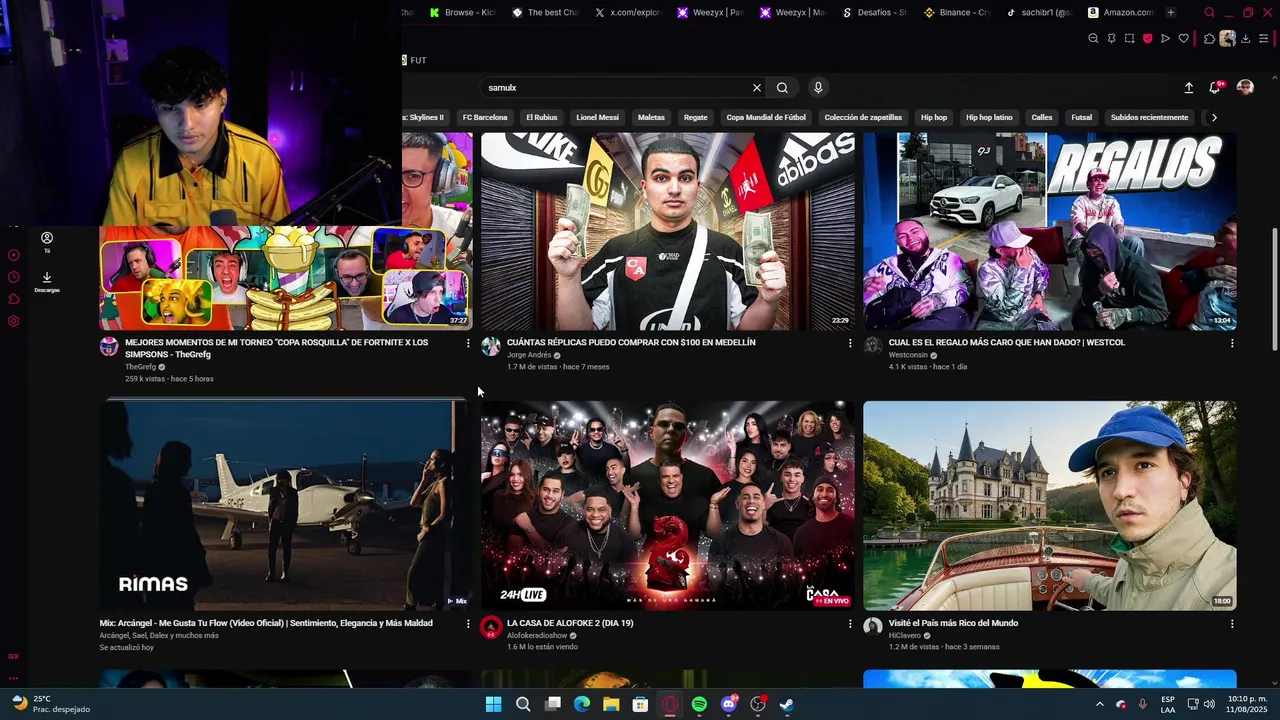Open the Jorge Andrés channel link

point(529,355)
